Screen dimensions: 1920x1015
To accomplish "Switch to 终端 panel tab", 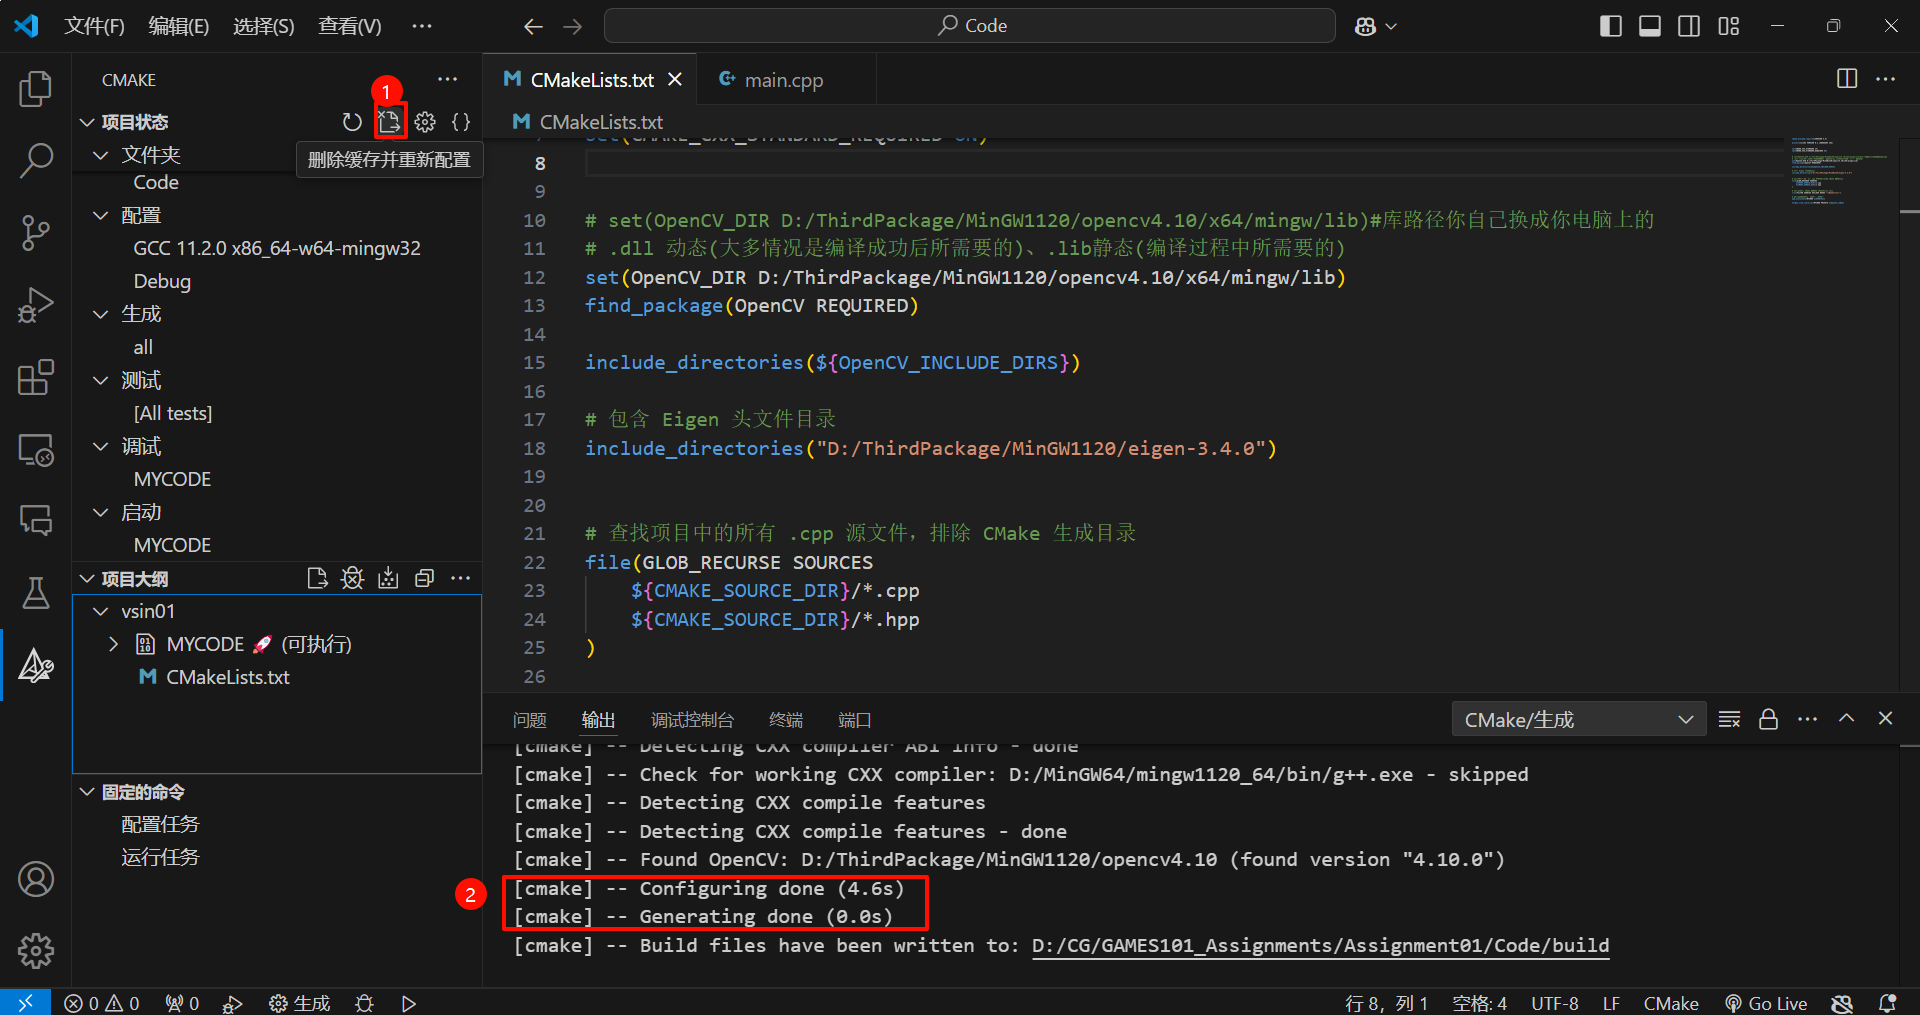I will click(786, 720).
